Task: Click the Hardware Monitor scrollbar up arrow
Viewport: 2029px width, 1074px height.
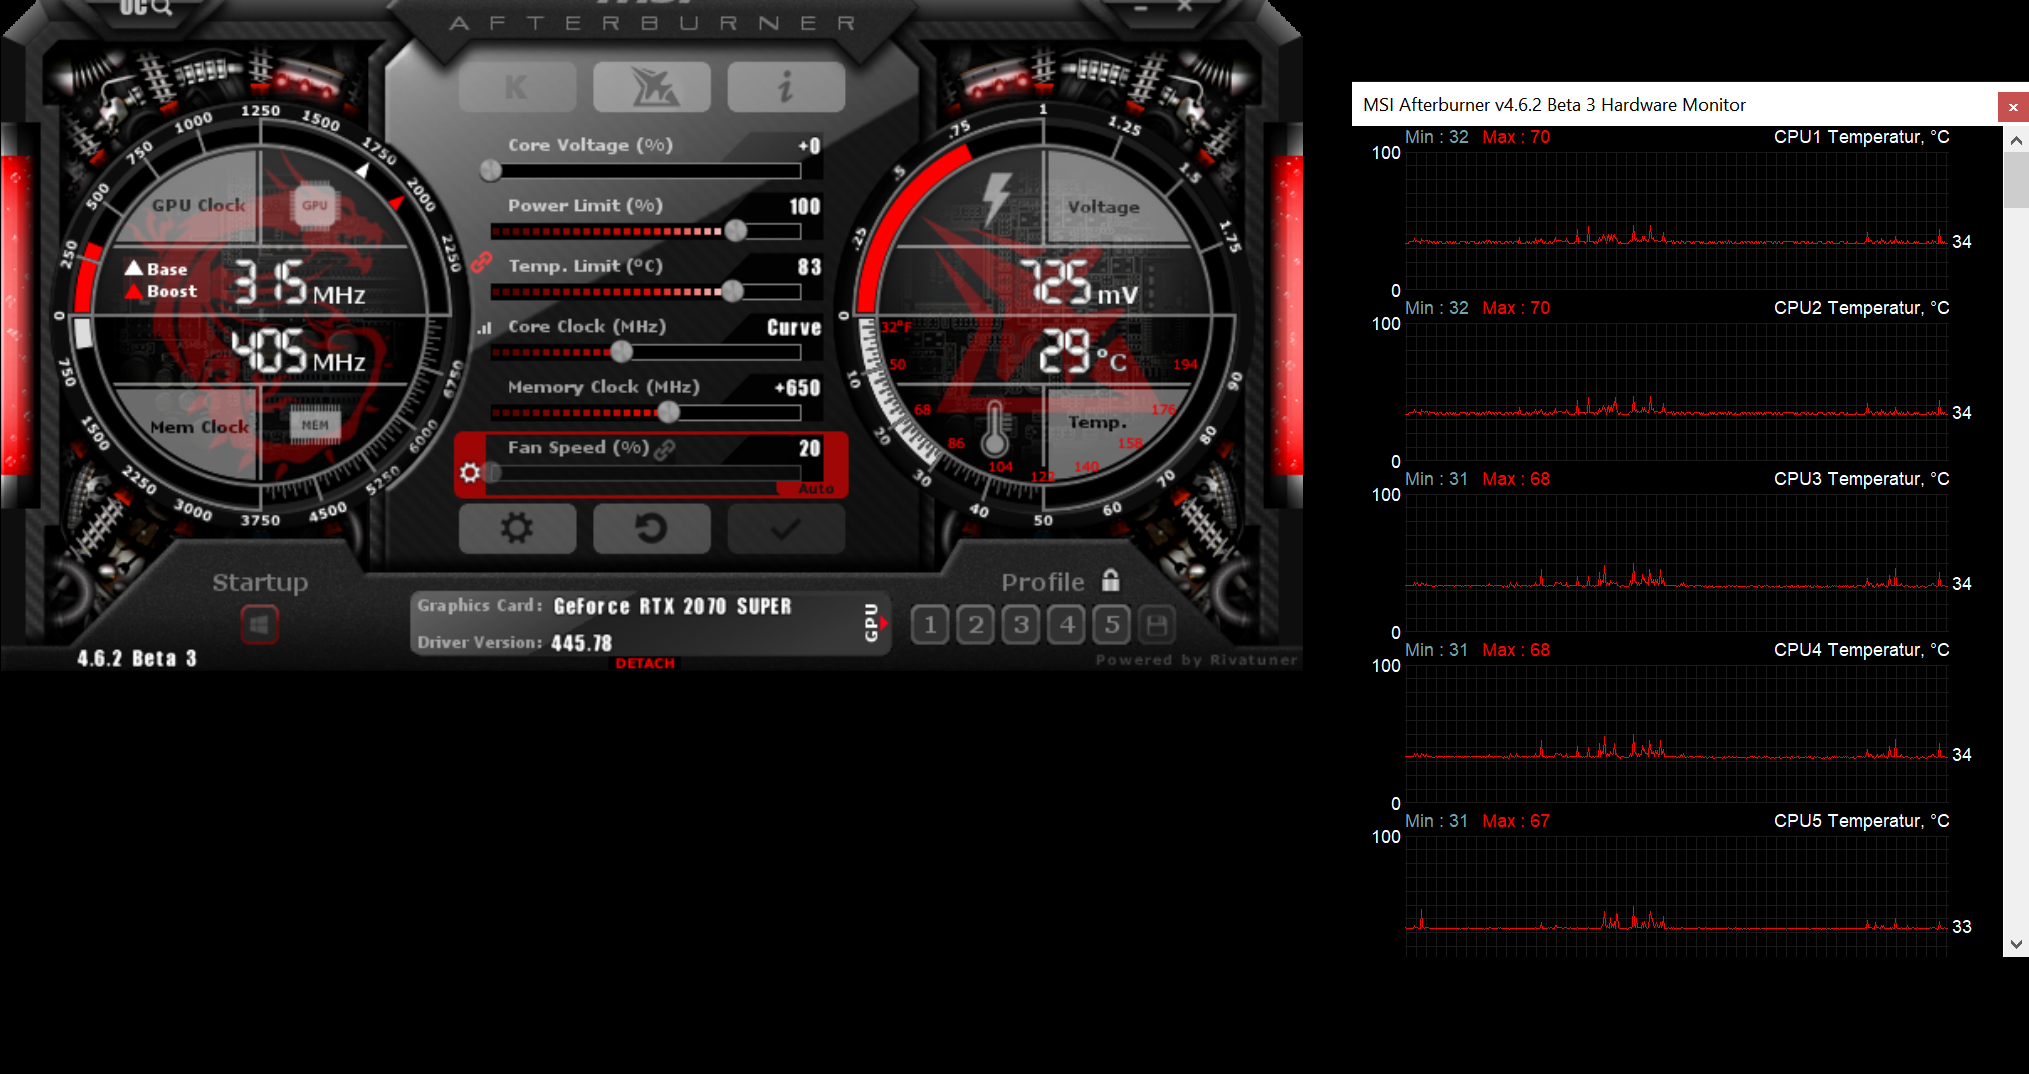Action: click(x=2016, y=140)
